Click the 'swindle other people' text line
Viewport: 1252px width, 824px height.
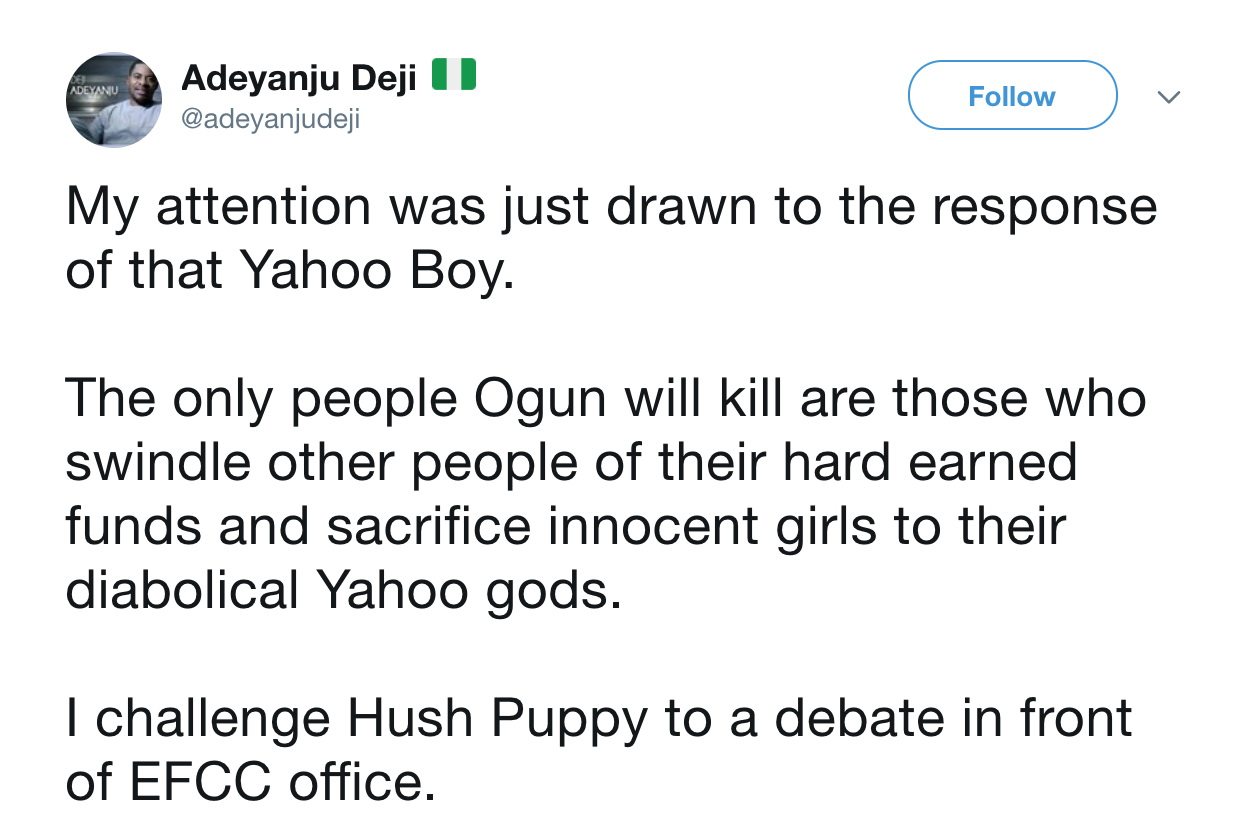tap(300, 462)
